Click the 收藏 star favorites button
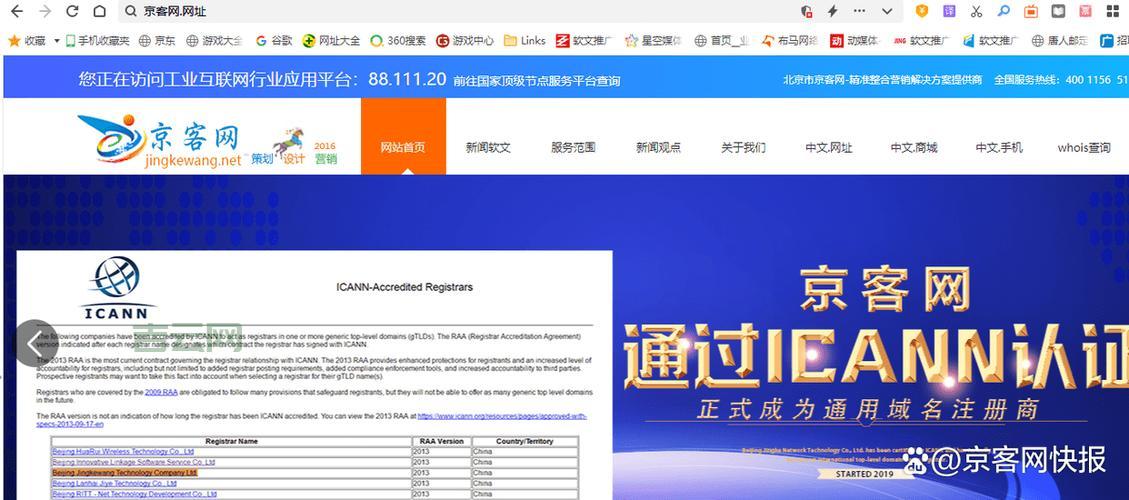 [27, 41]
